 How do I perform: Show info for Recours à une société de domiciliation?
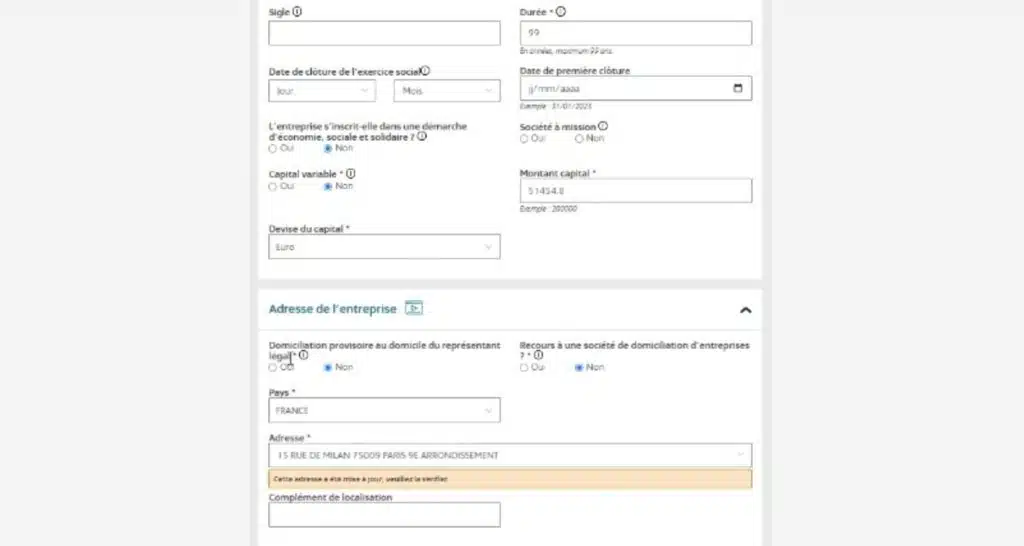point(538,355)
